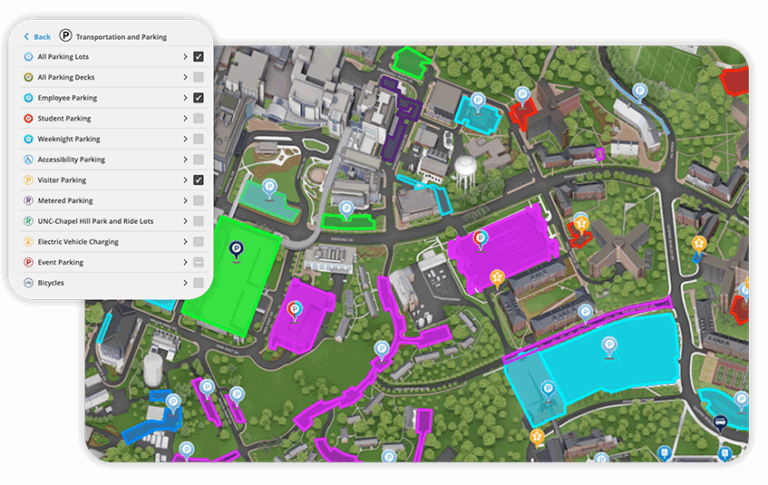Go back using the Back link

click(37, 37)
